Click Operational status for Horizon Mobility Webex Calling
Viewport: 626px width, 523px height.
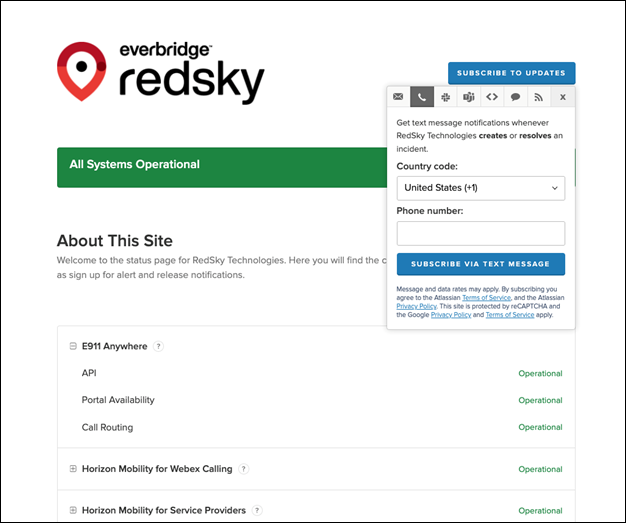point(540,470)
